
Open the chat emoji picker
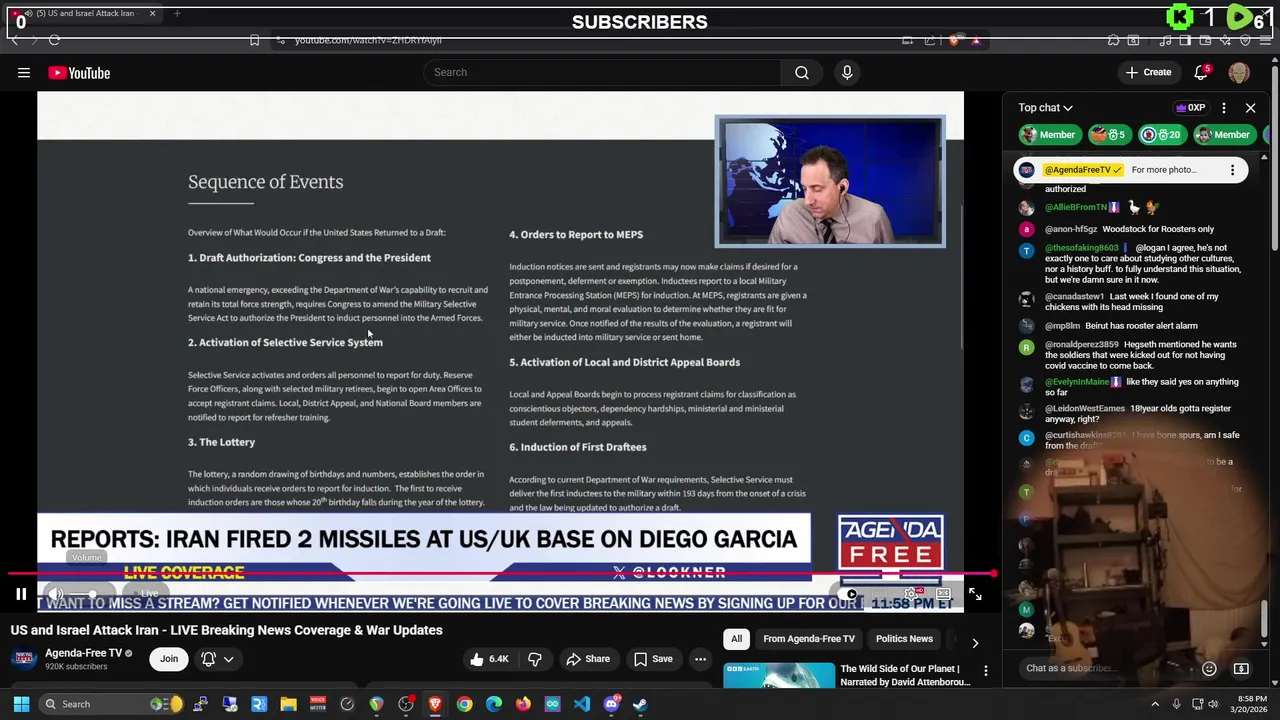click(1209, 668)
